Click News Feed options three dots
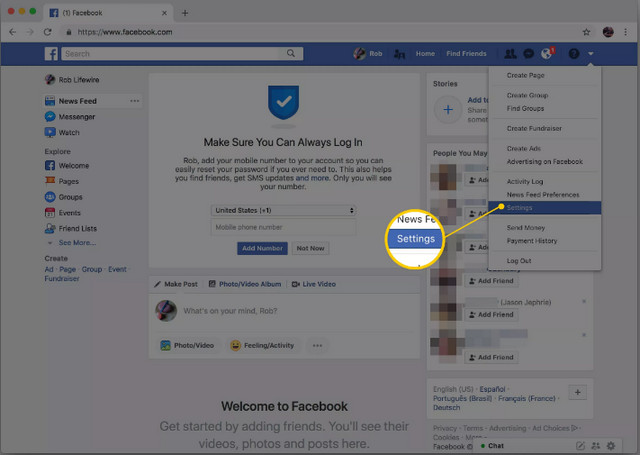This screenshot has height=455, width=640. coord(135,101)
